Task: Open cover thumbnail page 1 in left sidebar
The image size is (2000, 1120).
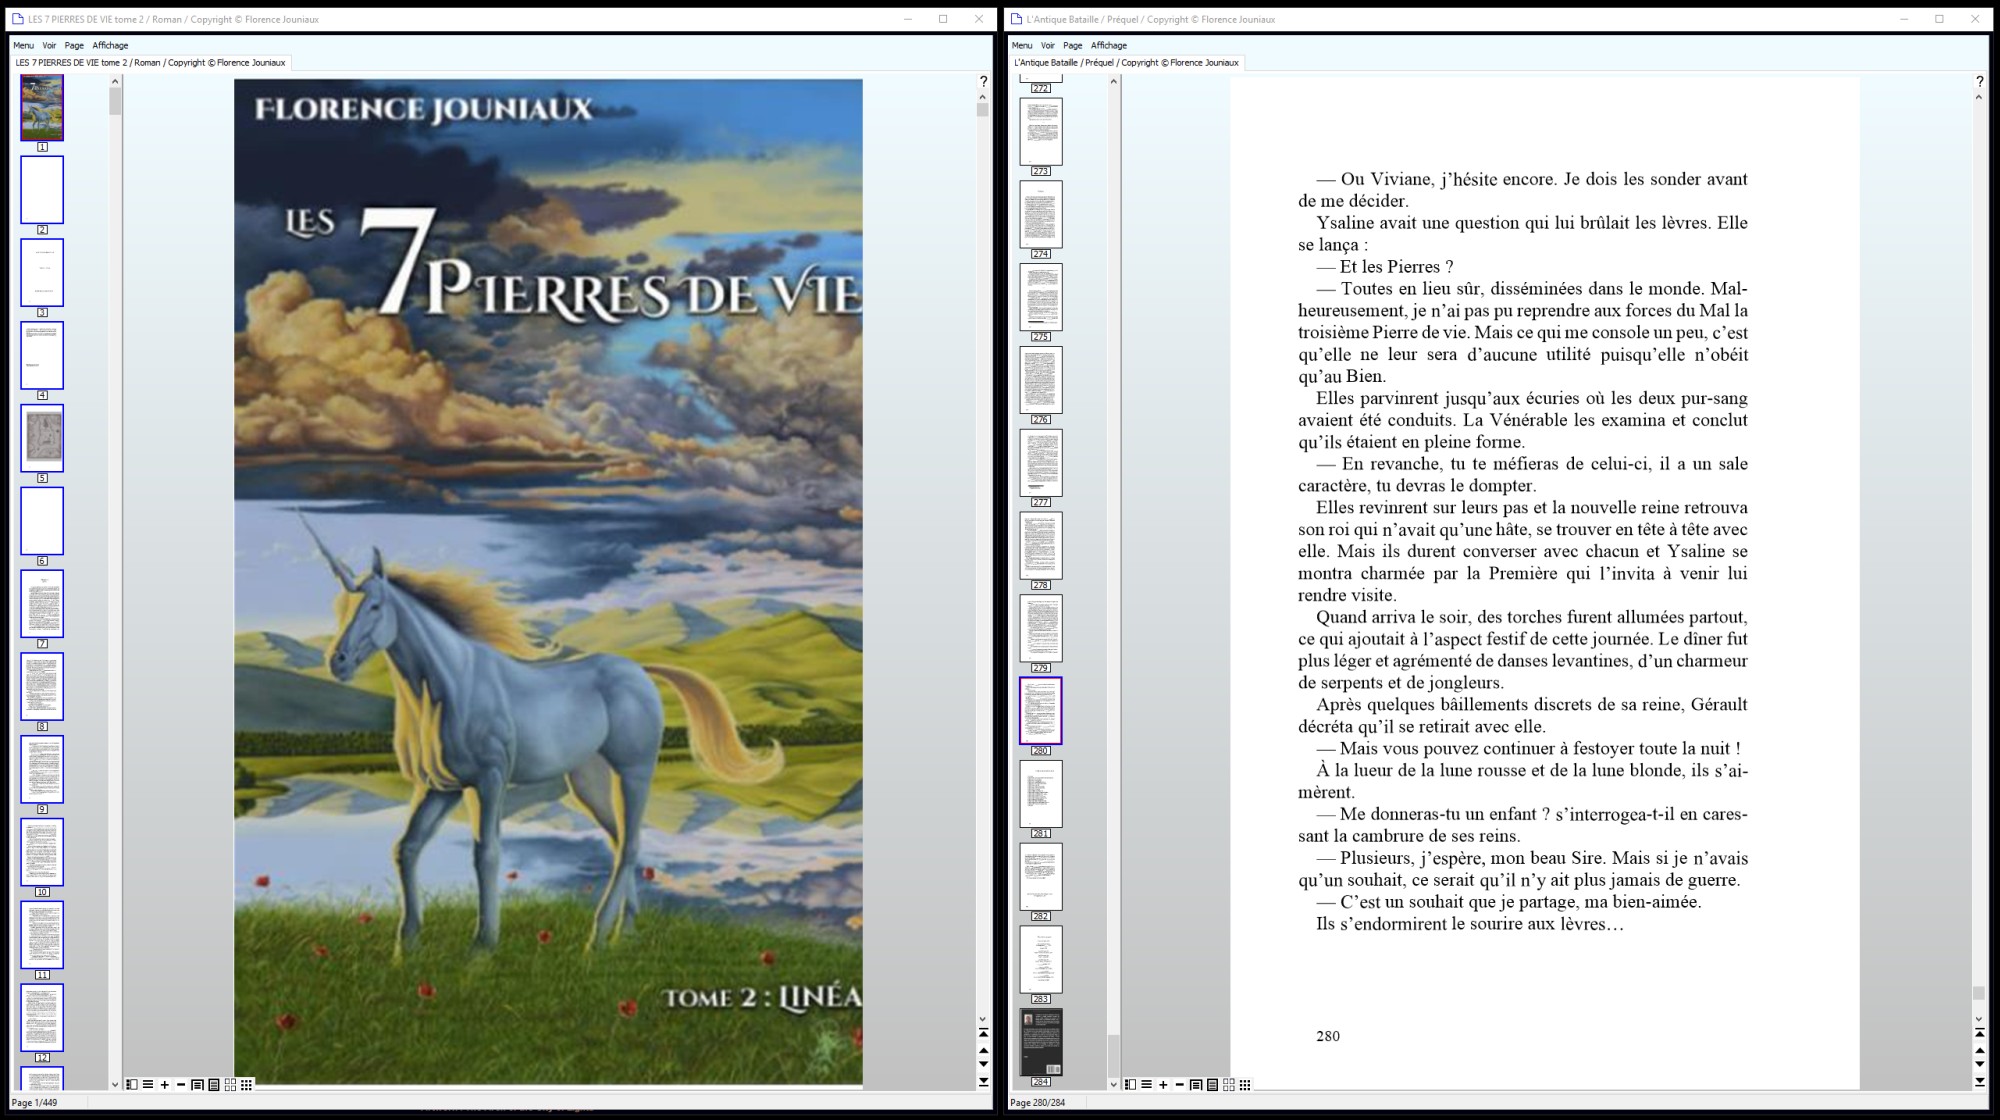Action: [42, 107]
